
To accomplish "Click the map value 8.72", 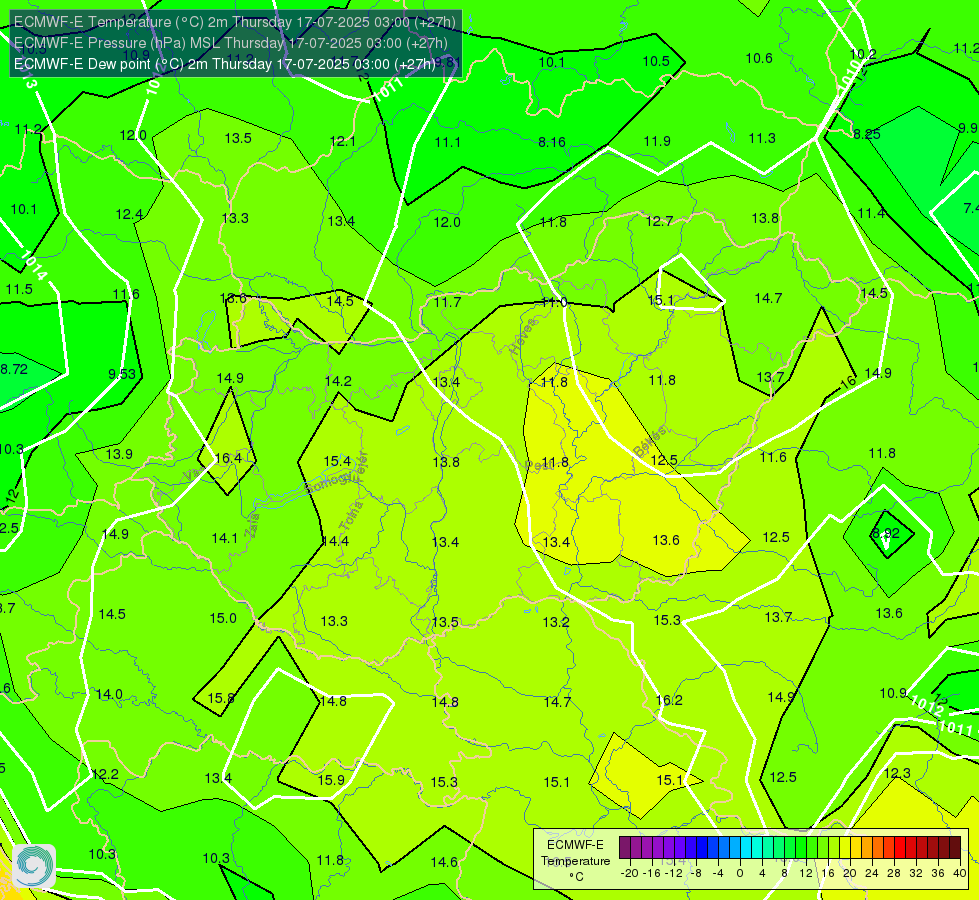I will coord(14,369).
